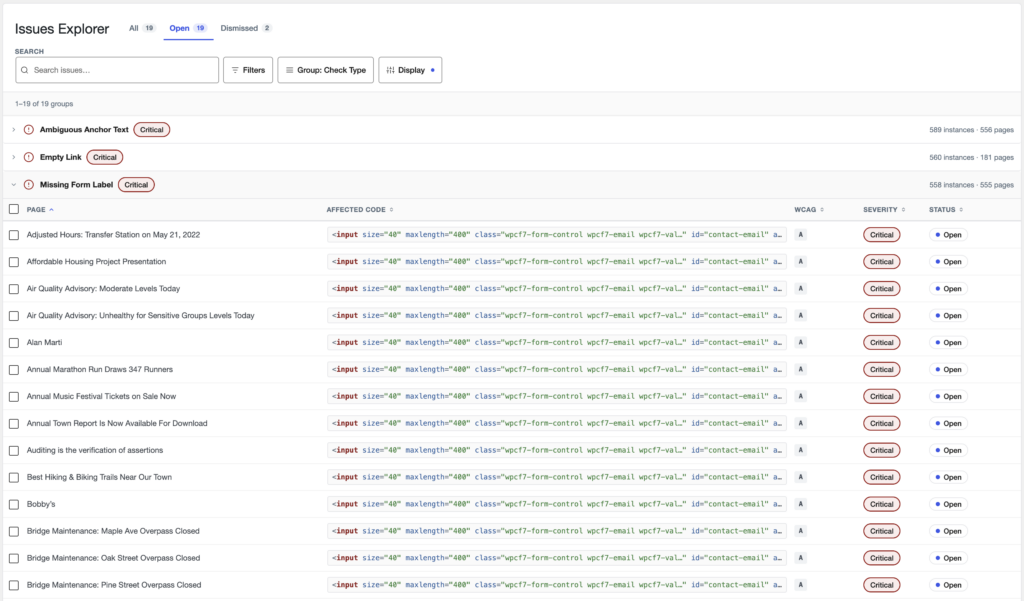Click Critical badge beside Missing Form Label
The height and width of the screenshot is (601, 1024).
136,184
